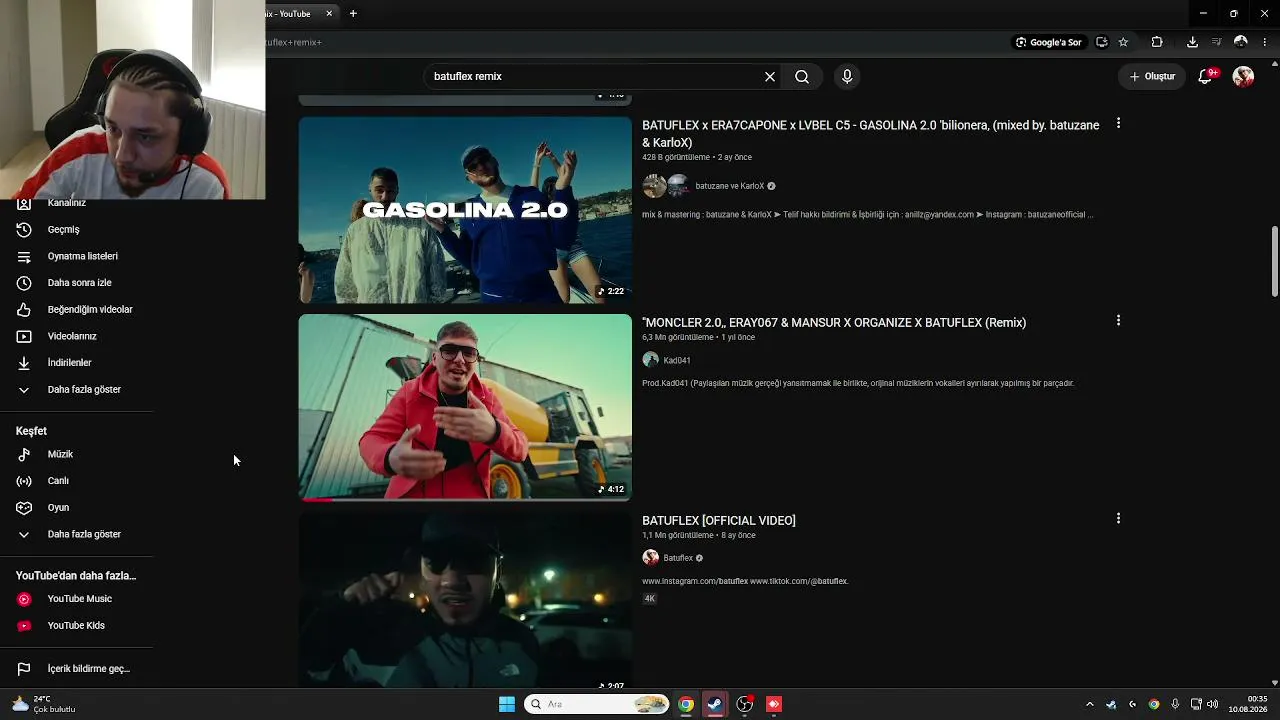Click the Canlı live broadcast icon
1280x720 pixels.
(24, 481)
